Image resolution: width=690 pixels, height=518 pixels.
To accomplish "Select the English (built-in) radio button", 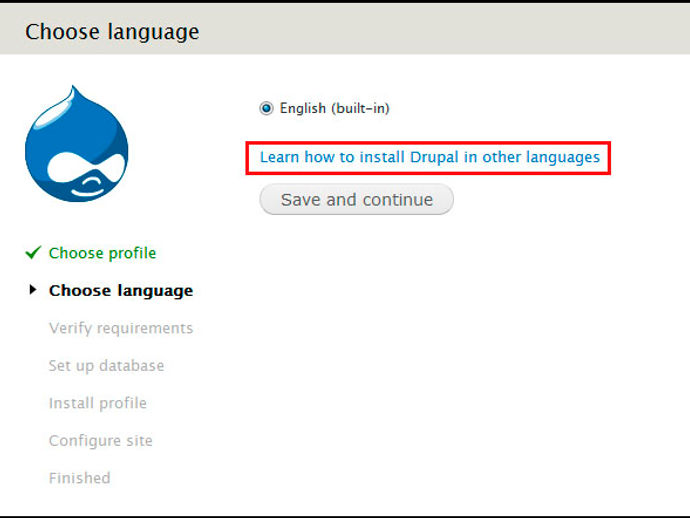I will [266, 108].
